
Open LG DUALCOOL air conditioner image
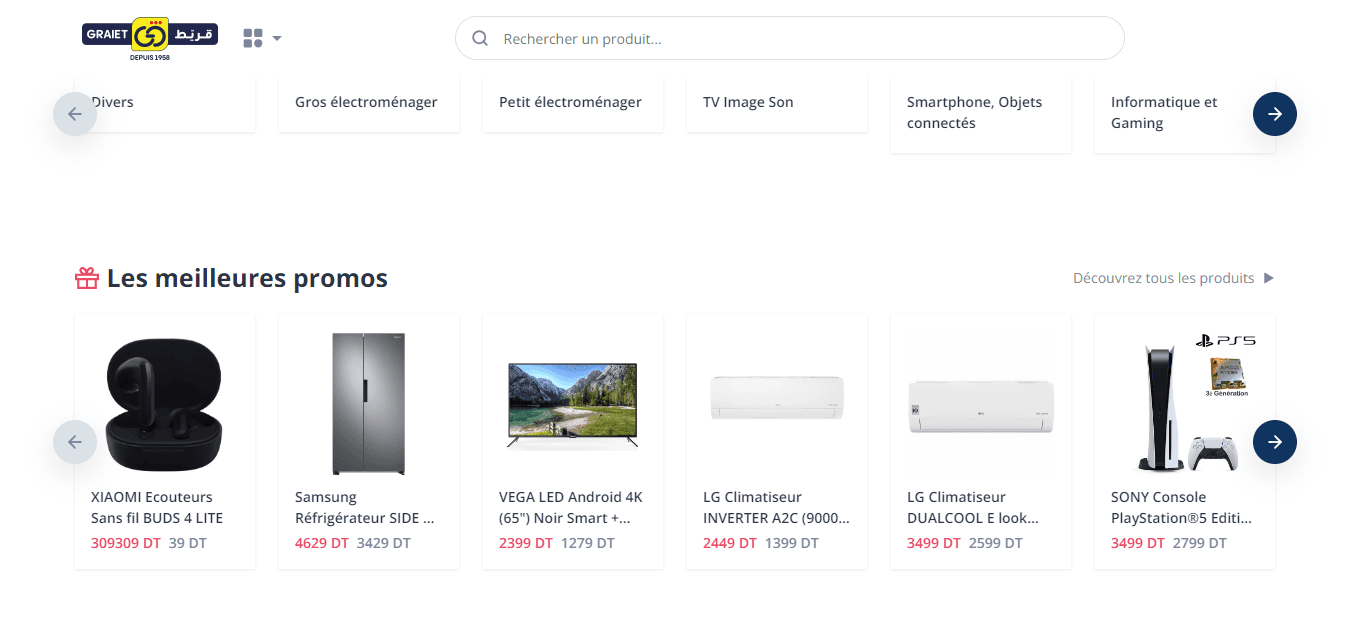tap(981, 406)
